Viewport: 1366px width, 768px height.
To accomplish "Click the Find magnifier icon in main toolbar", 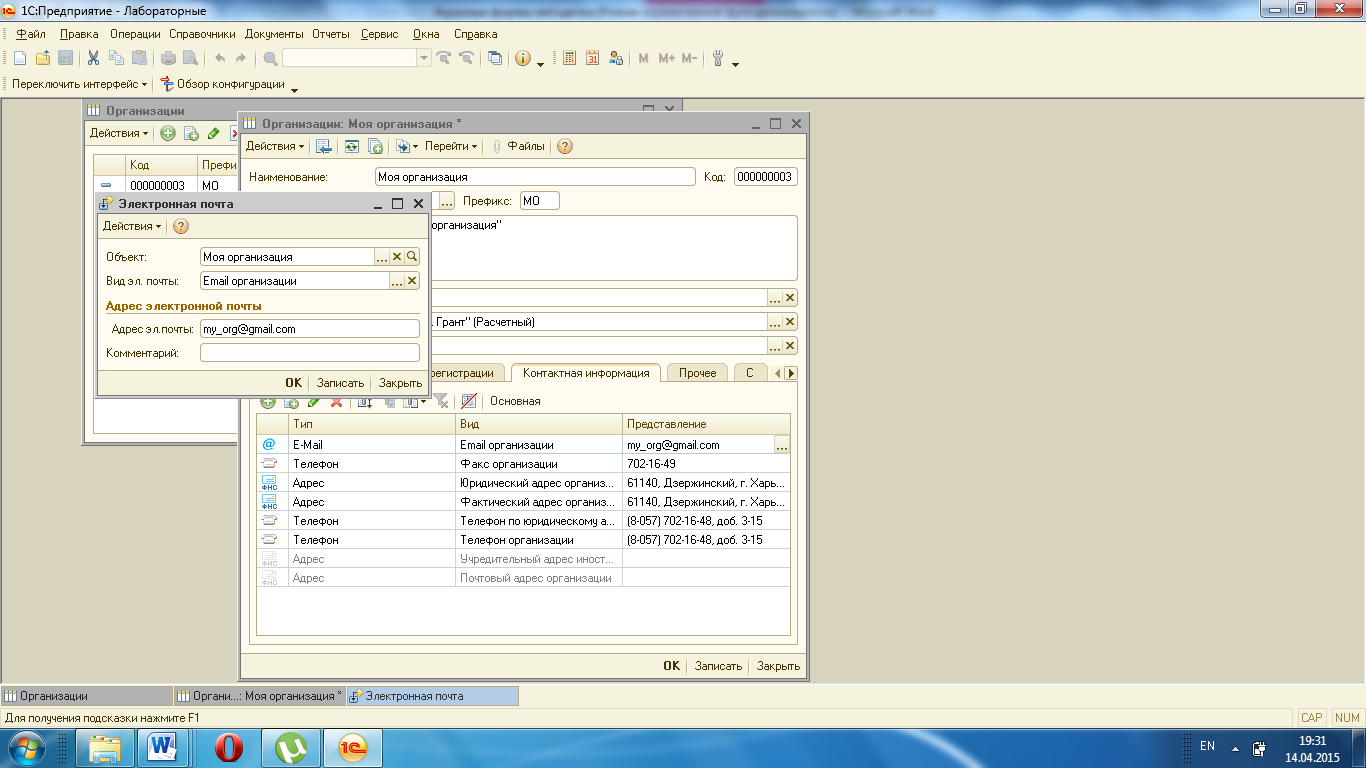I will [x=270, y=58].
